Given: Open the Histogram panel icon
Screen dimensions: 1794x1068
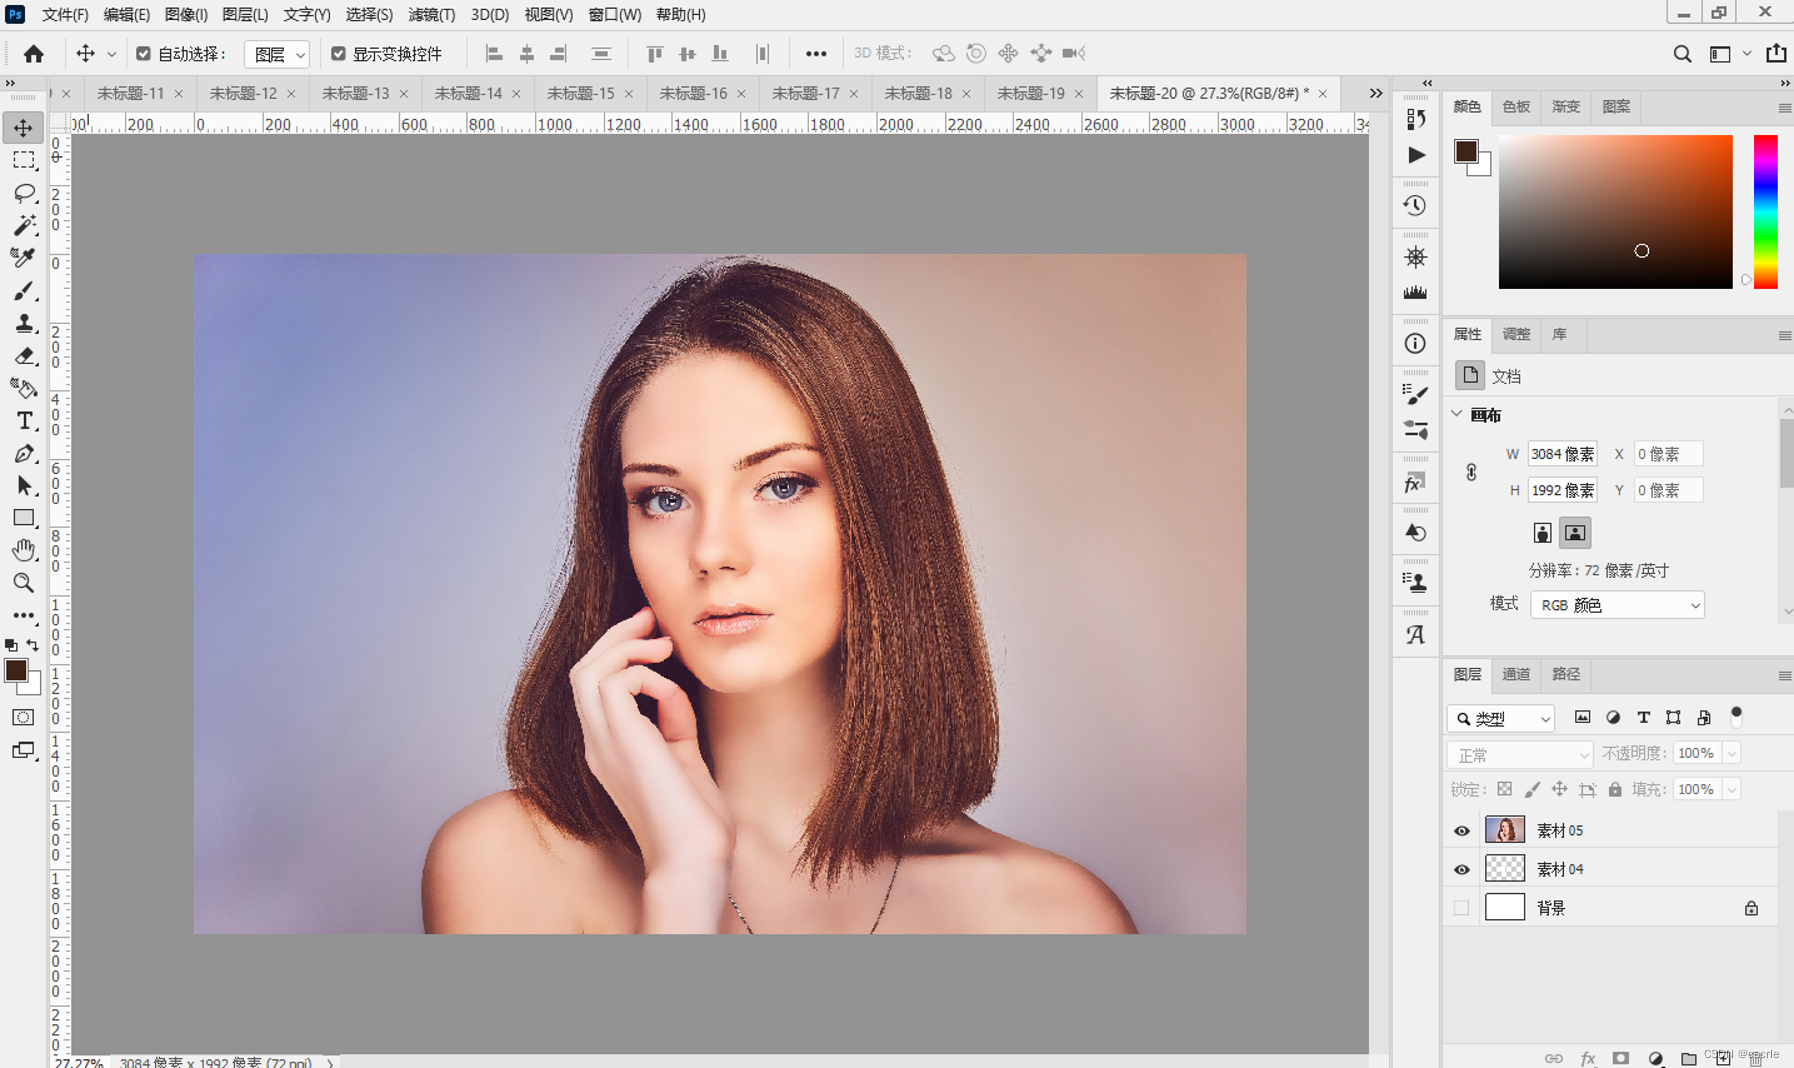Looking at the screenshot, I should 1415,292.
